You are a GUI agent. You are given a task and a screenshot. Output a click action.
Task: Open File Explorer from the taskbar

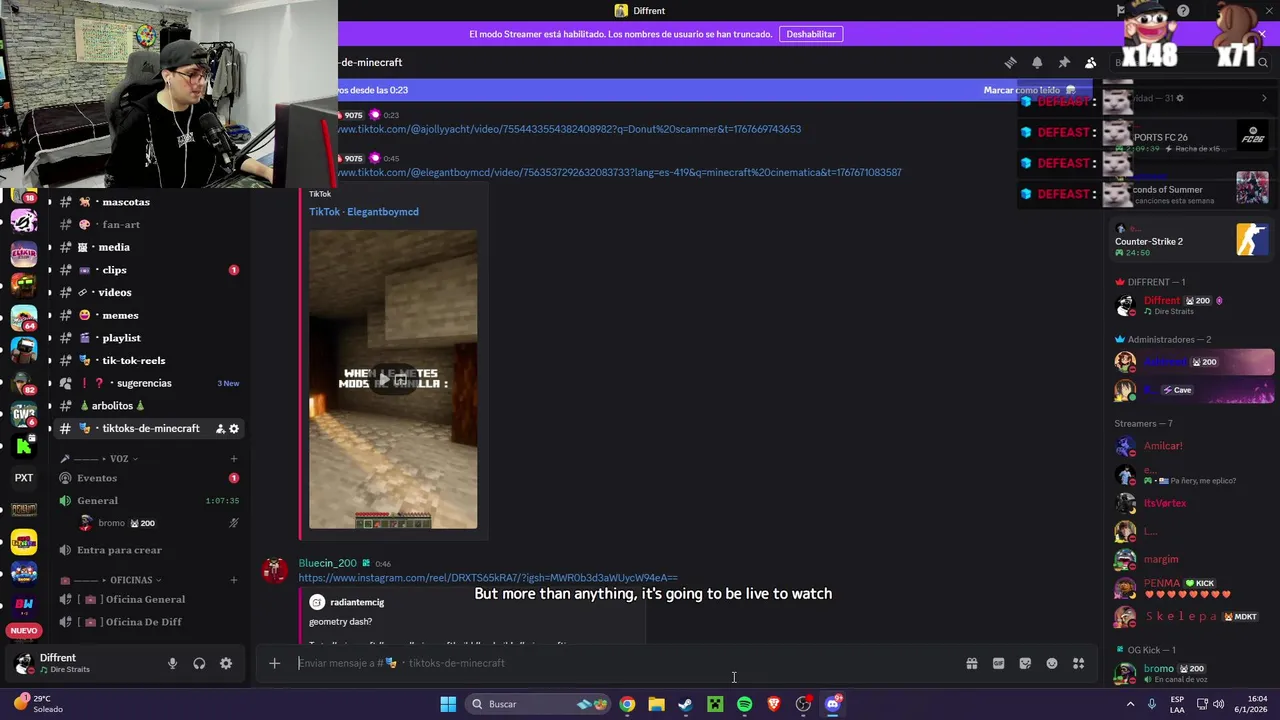[656, 704]
